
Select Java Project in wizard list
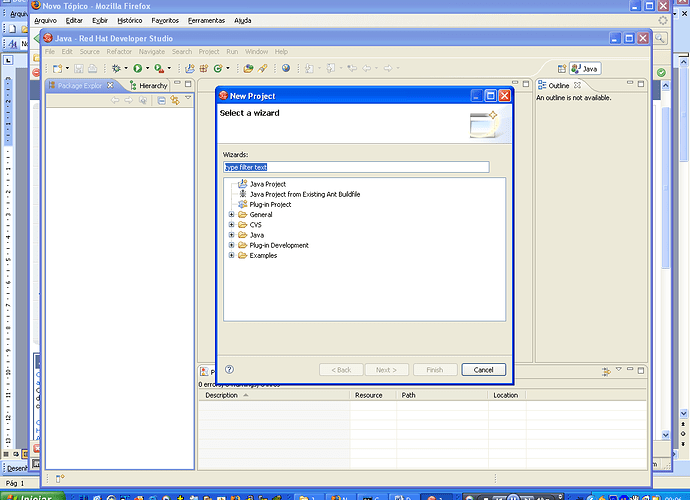coord(268,184)
